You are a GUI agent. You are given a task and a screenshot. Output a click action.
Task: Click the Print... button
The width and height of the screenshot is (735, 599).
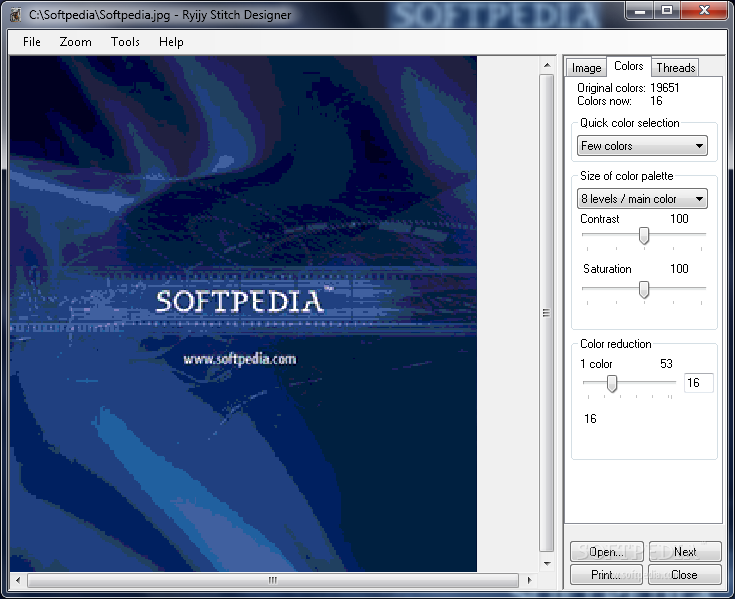607,575
